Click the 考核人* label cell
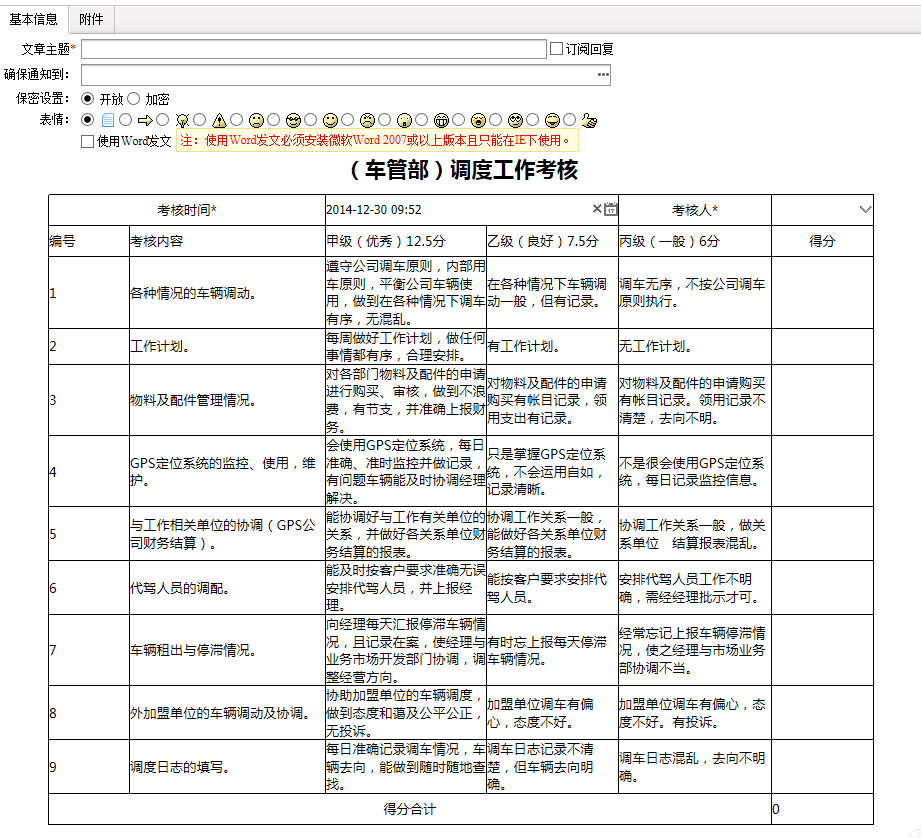921x838 pixels. pos(695,210)
